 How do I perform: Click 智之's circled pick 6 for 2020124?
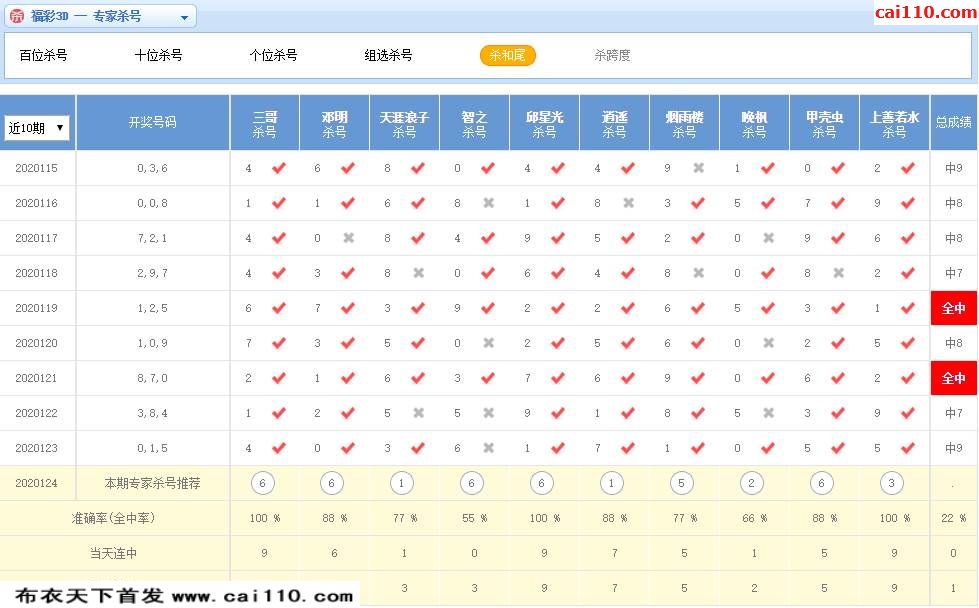point(471,483)
